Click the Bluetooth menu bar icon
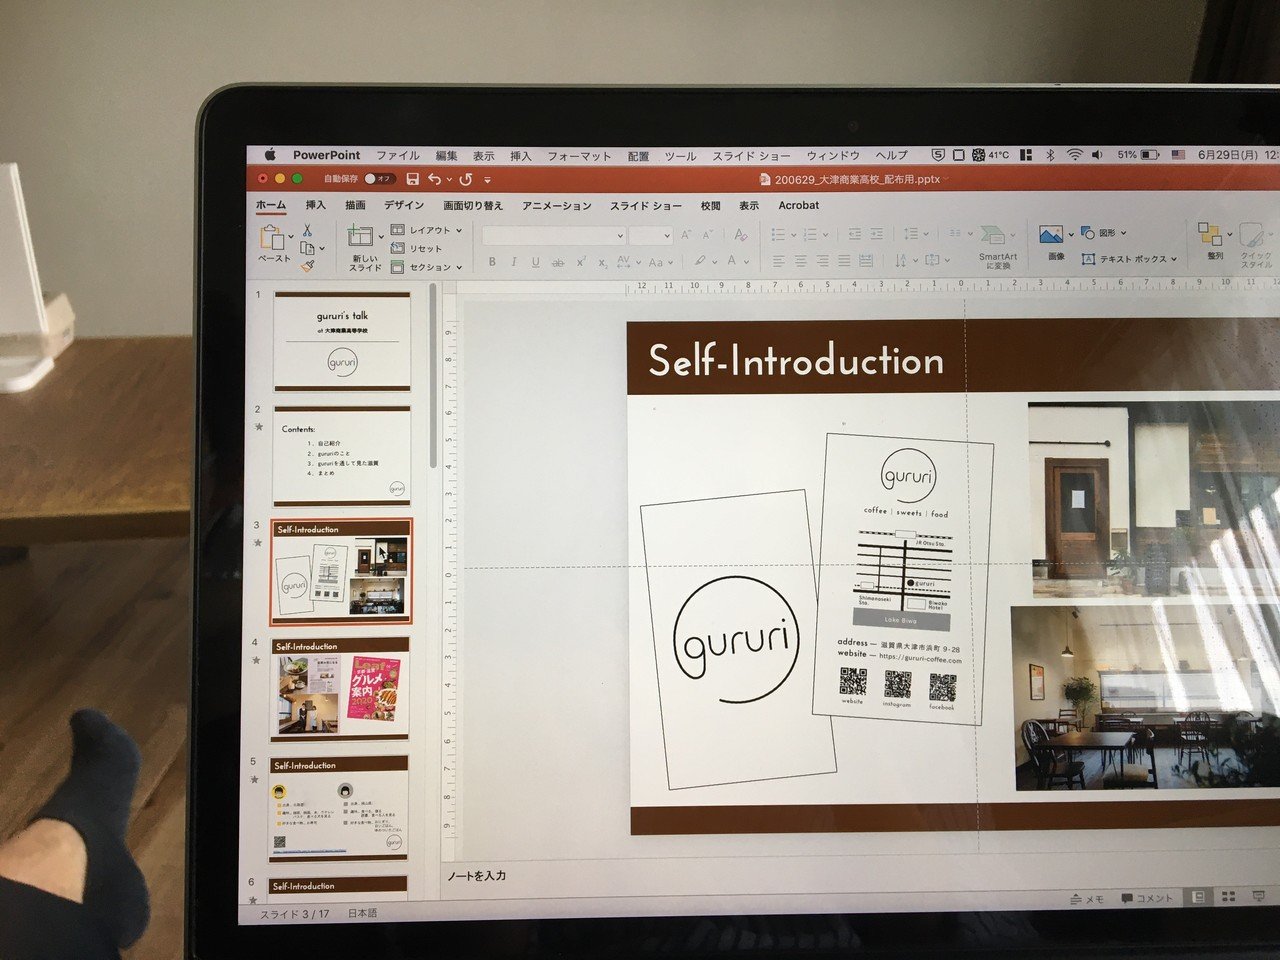 (1051, 155)
